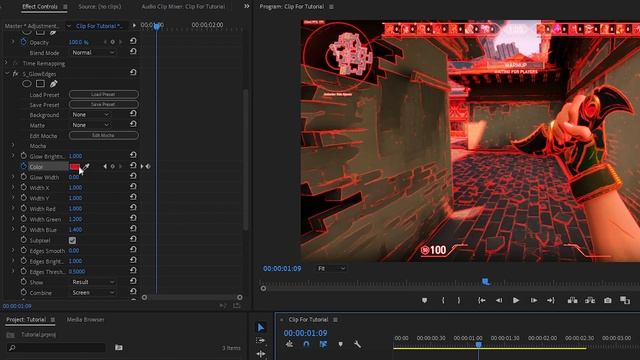The image size is (640, 360).
Task: Toggle linked selection in timeline
Action: [x=323, y=344]
